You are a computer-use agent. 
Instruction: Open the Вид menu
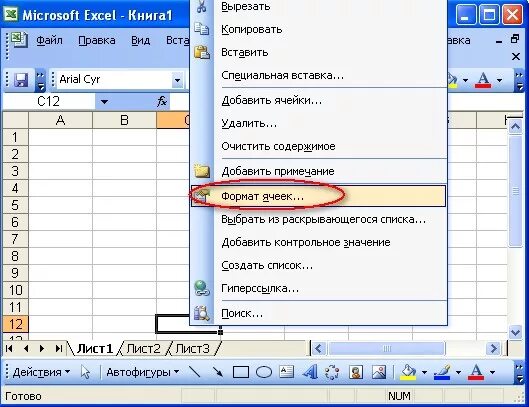pos(141,40)
